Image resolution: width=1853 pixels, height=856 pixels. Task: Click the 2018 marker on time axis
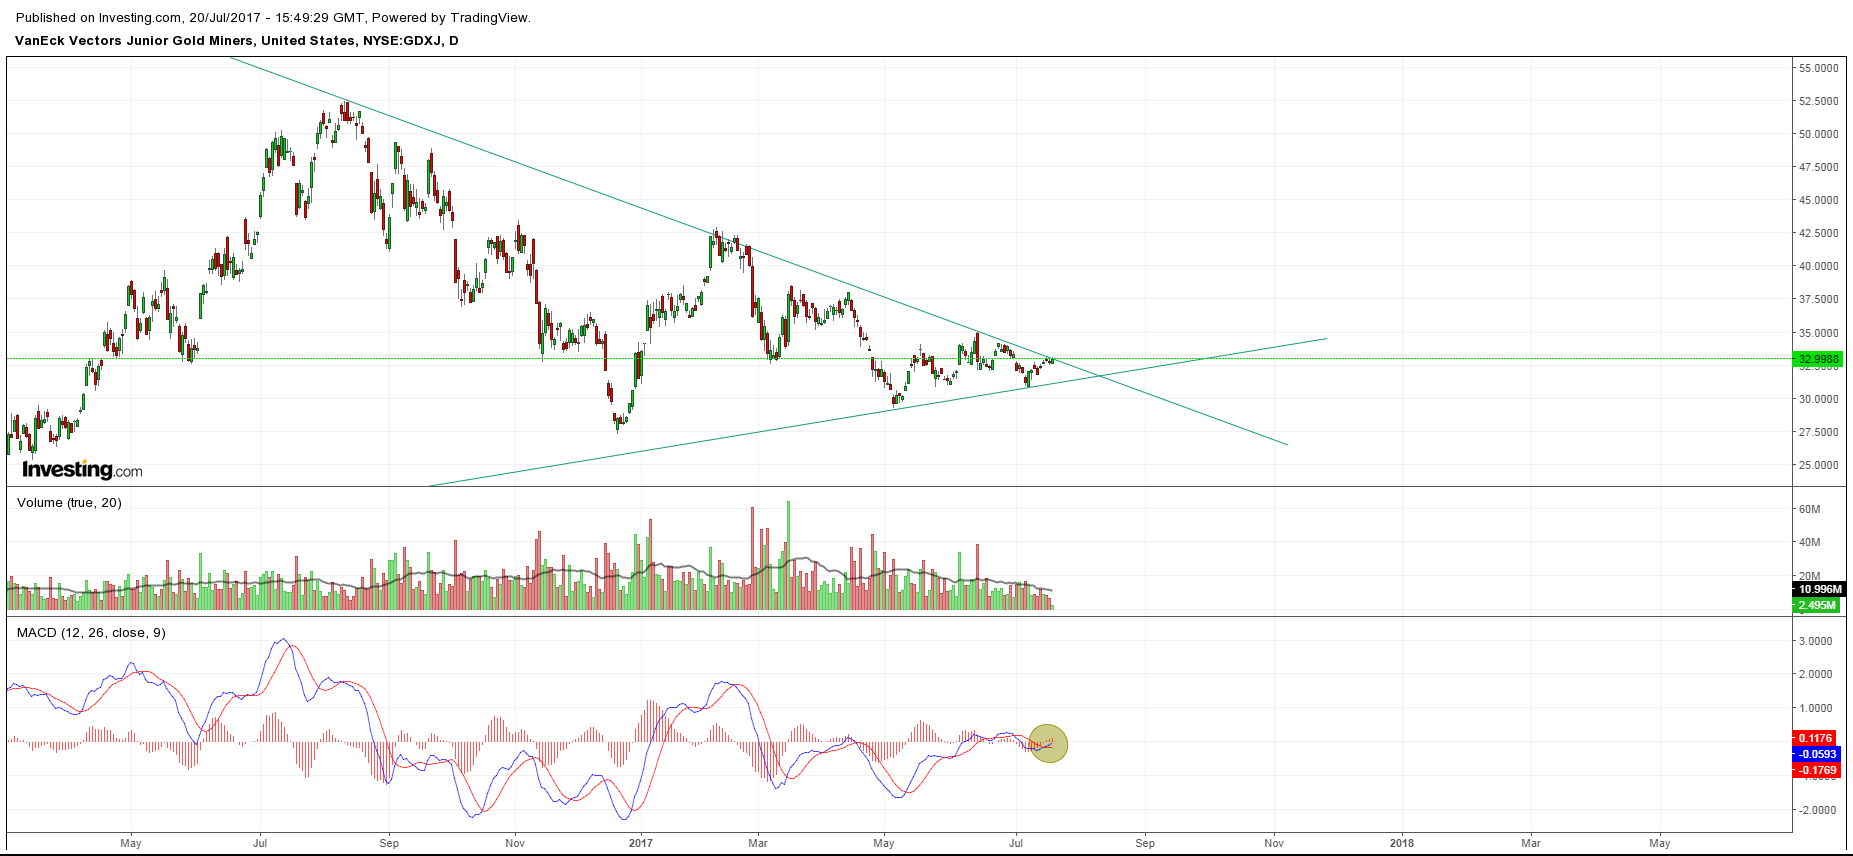[x=1401, y=843]
